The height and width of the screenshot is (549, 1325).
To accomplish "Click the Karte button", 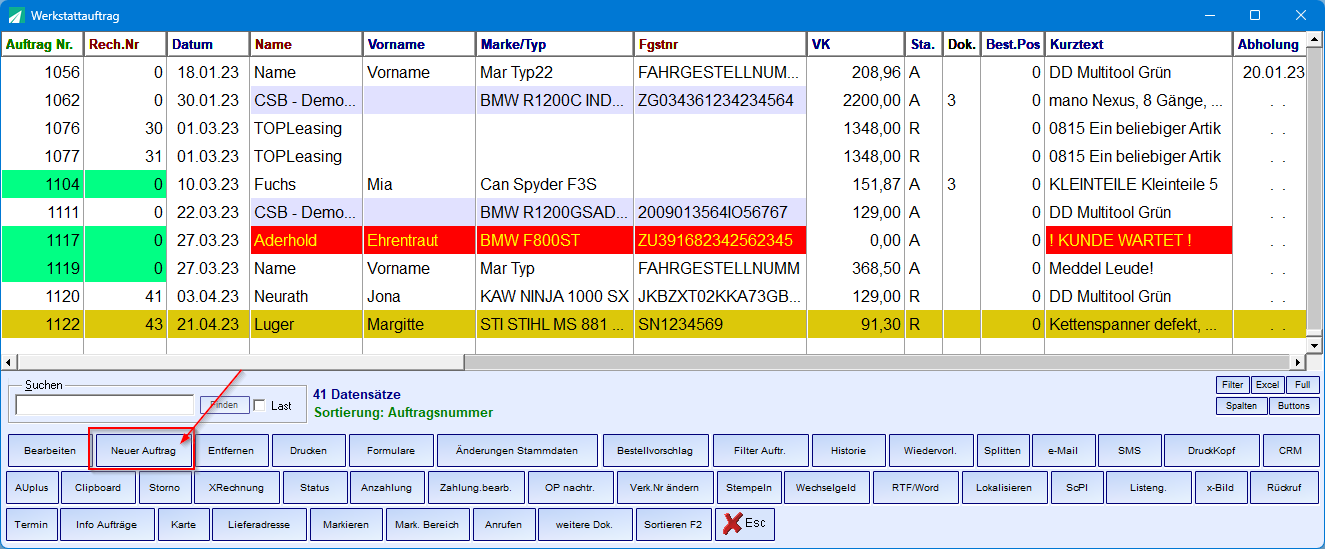I will (x=184, y=525).
